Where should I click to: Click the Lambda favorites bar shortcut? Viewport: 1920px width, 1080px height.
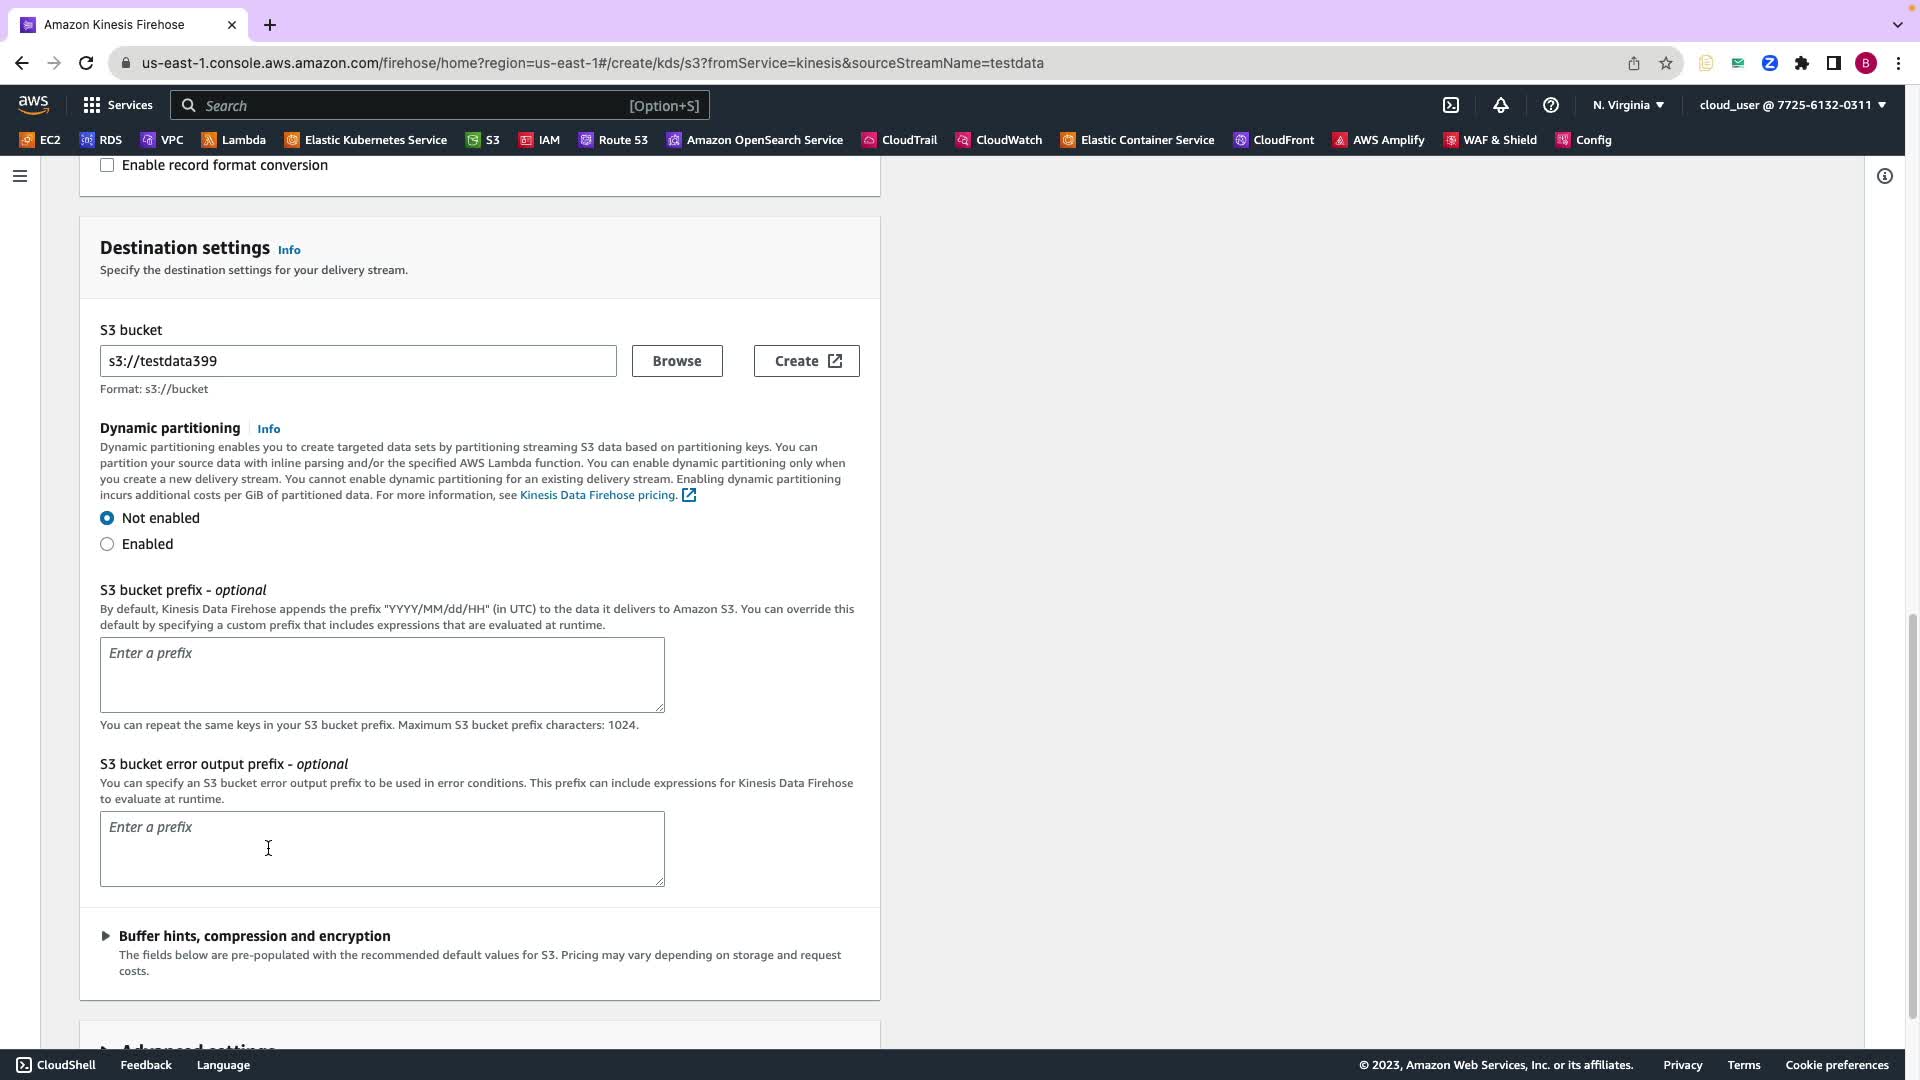click(x=234, y=140)
